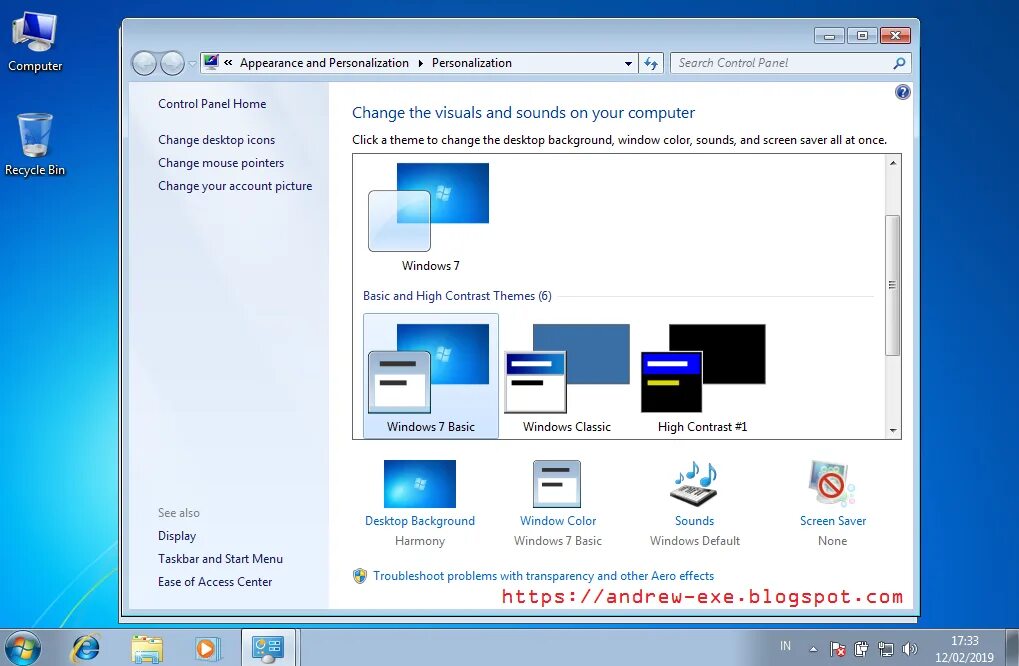Screen dimensions: 1019x666
Task: Open the Start menu orb
Action: click(22, 648)
